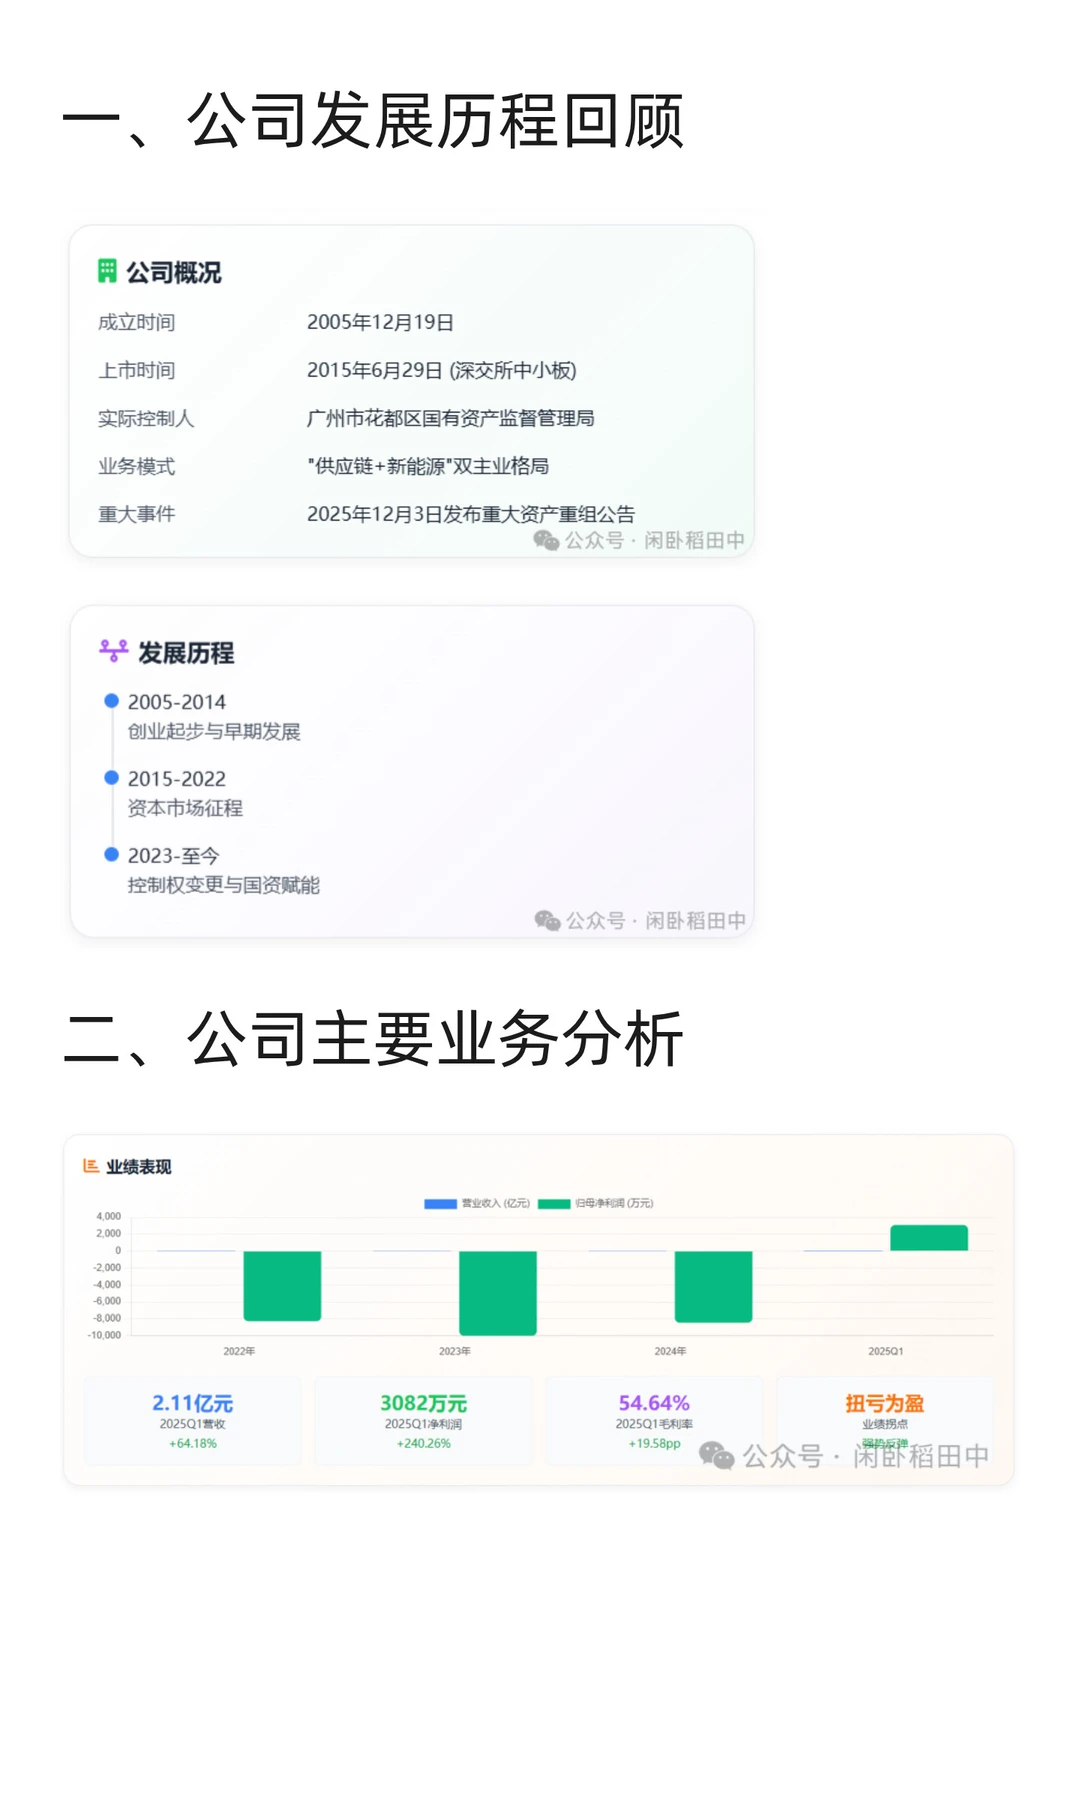Click the 2025Q1净利润 caption
This screenshot has width=1080, height=1800.
tap(424, 1424)
